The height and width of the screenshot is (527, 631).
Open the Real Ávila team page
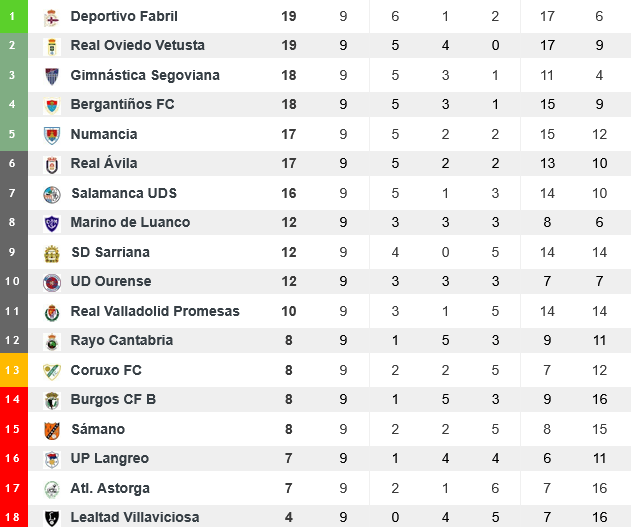click(104, 164)
